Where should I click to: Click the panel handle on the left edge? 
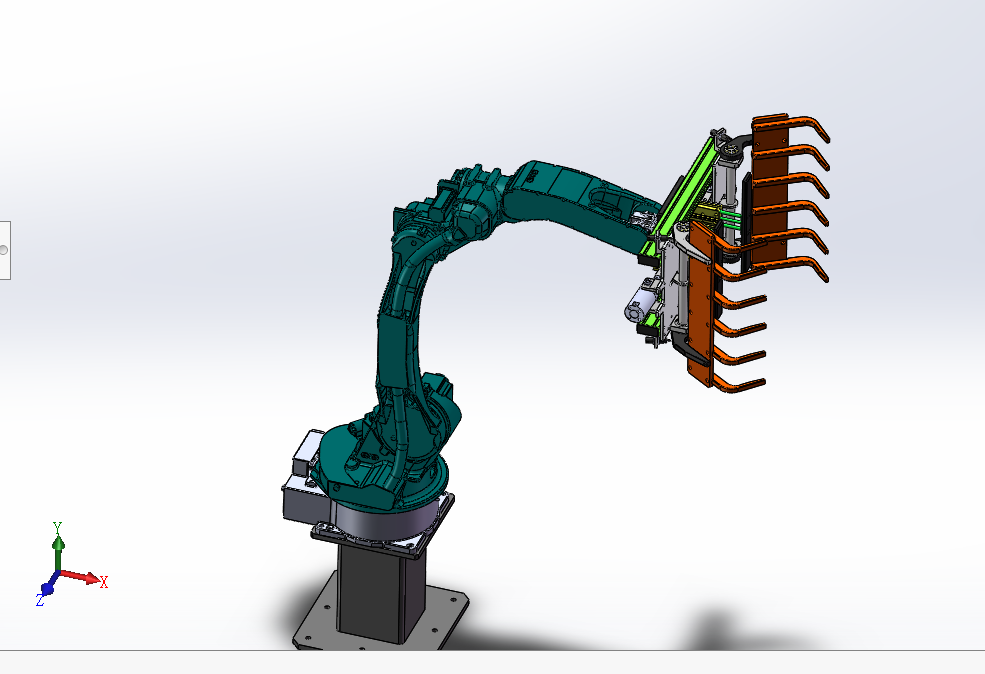pos(4,250)
